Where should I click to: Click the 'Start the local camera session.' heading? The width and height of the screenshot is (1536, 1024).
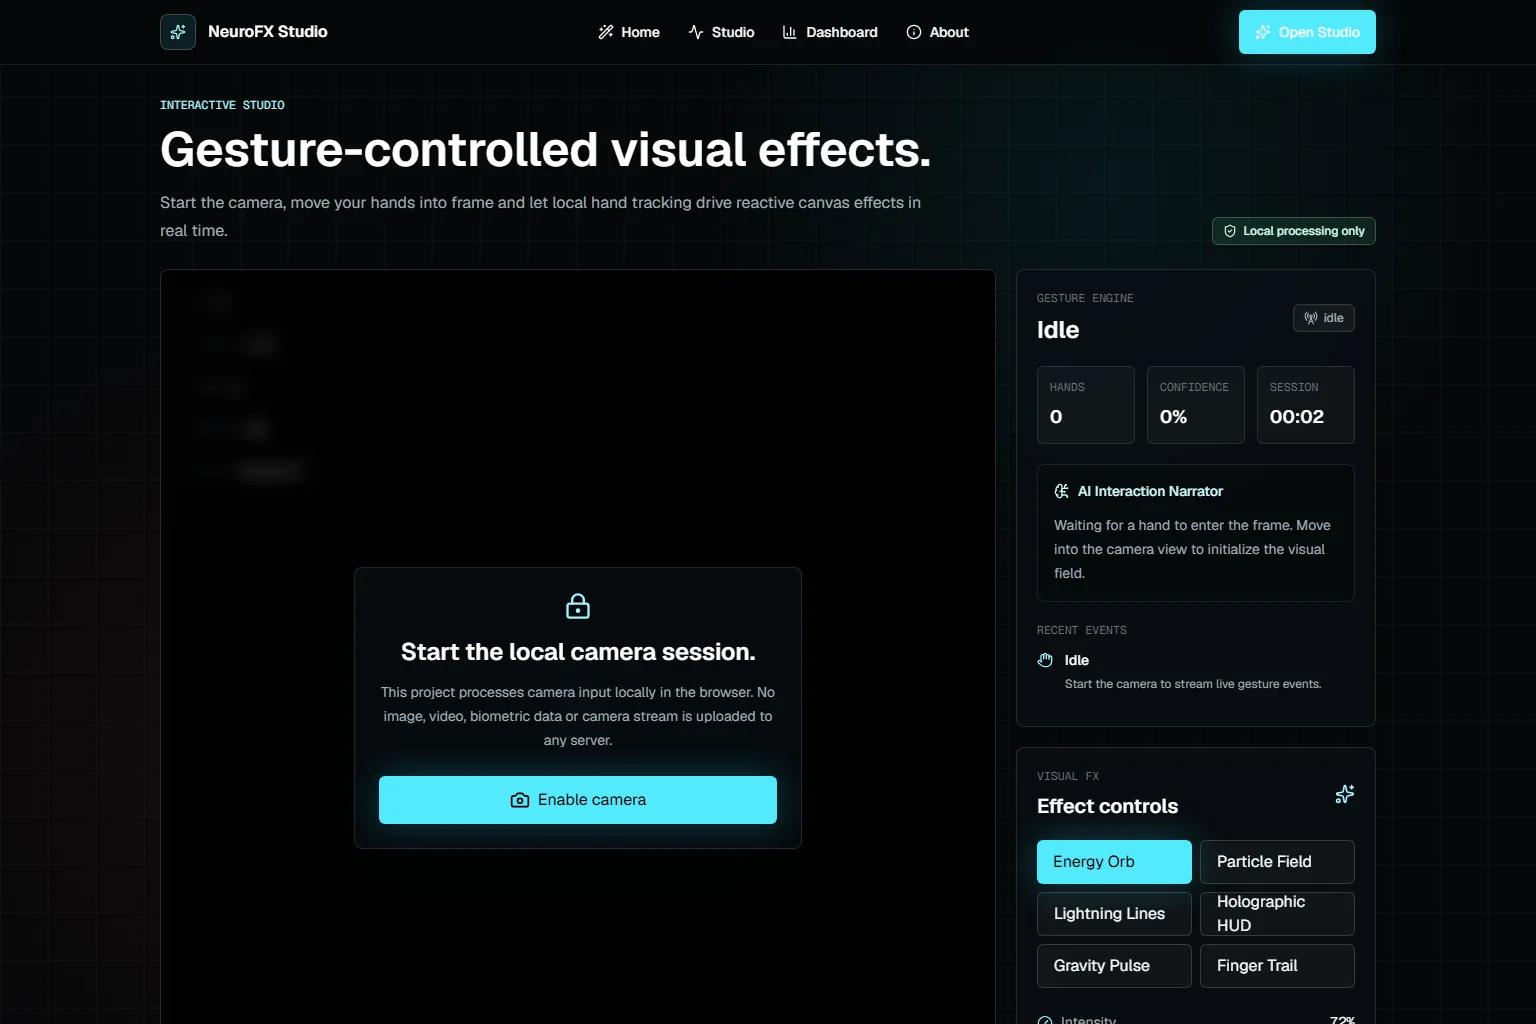[578, 652]
